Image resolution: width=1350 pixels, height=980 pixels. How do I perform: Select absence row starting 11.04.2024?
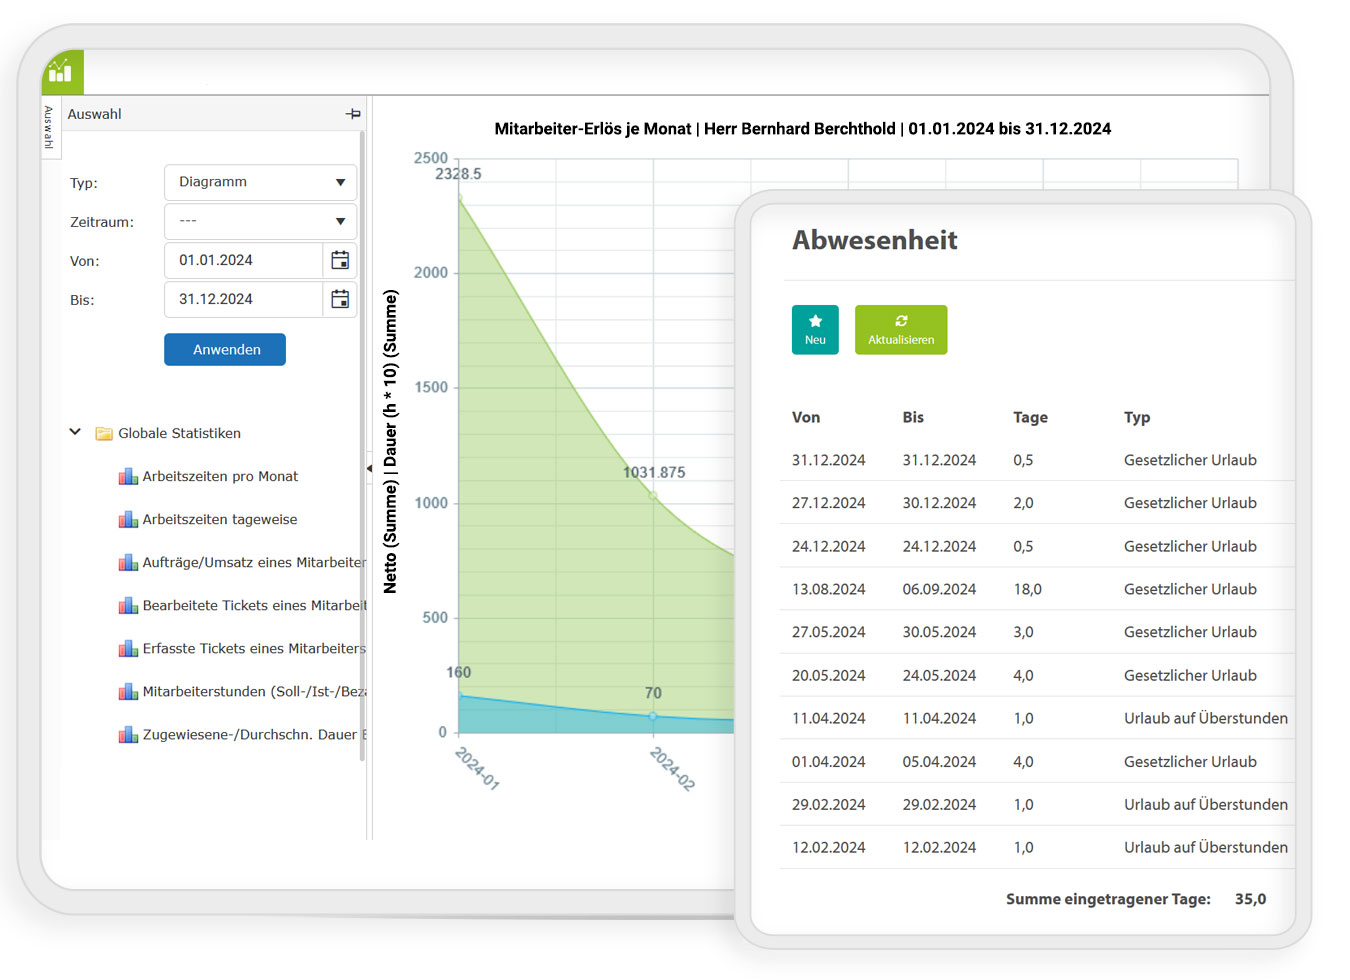1037,718
